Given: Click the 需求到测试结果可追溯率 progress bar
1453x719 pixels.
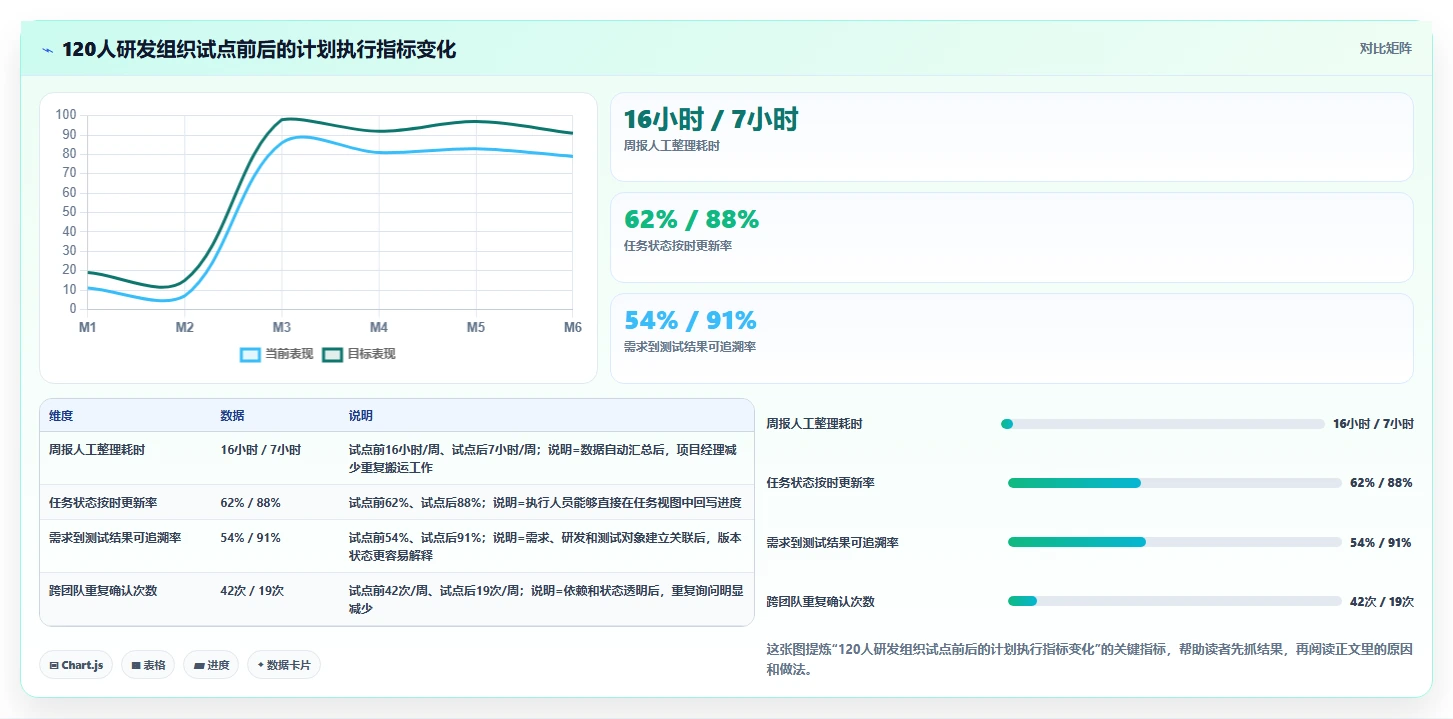Looking at the screenshot, I should pyautogui.click(x=1174, y=542).
